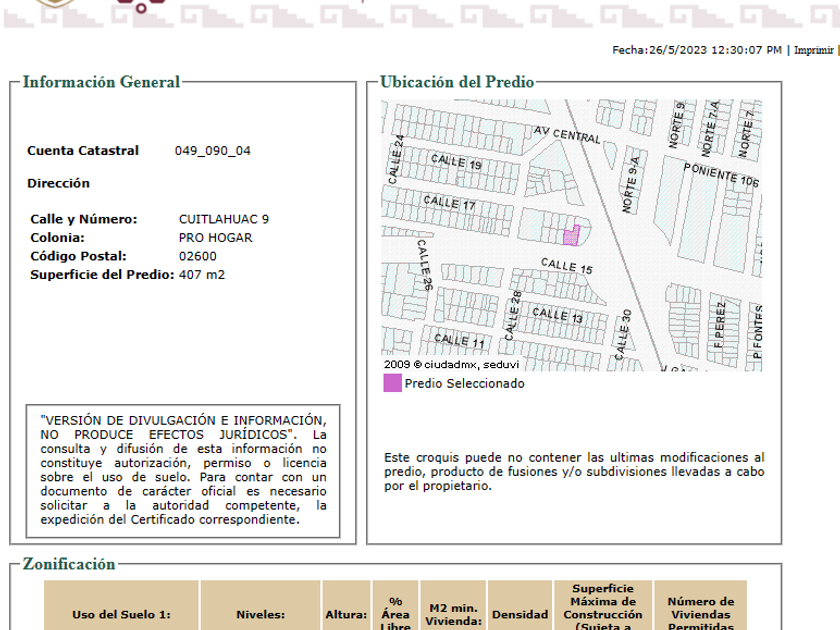Click the PONIENTE 106 label on the map
Screen dimensions: 840x630
721,175
